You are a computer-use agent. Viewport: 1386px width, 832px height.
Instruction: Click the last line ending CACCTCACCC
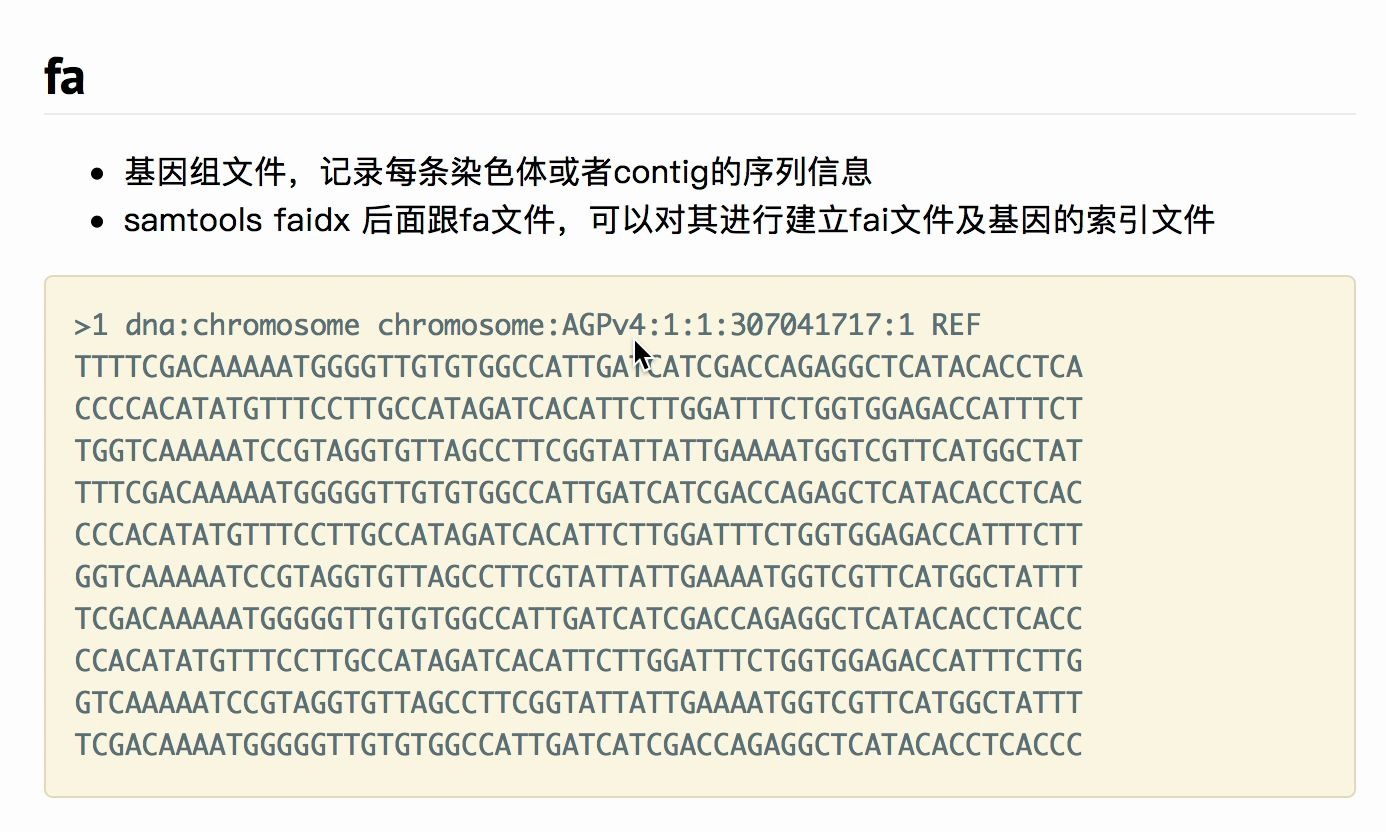click(x=579, y=745)
